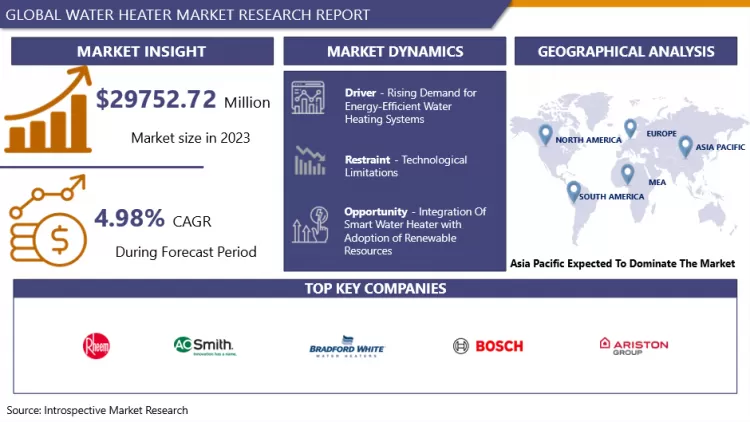Click the Rheem red logo

(x=96, y=345)
